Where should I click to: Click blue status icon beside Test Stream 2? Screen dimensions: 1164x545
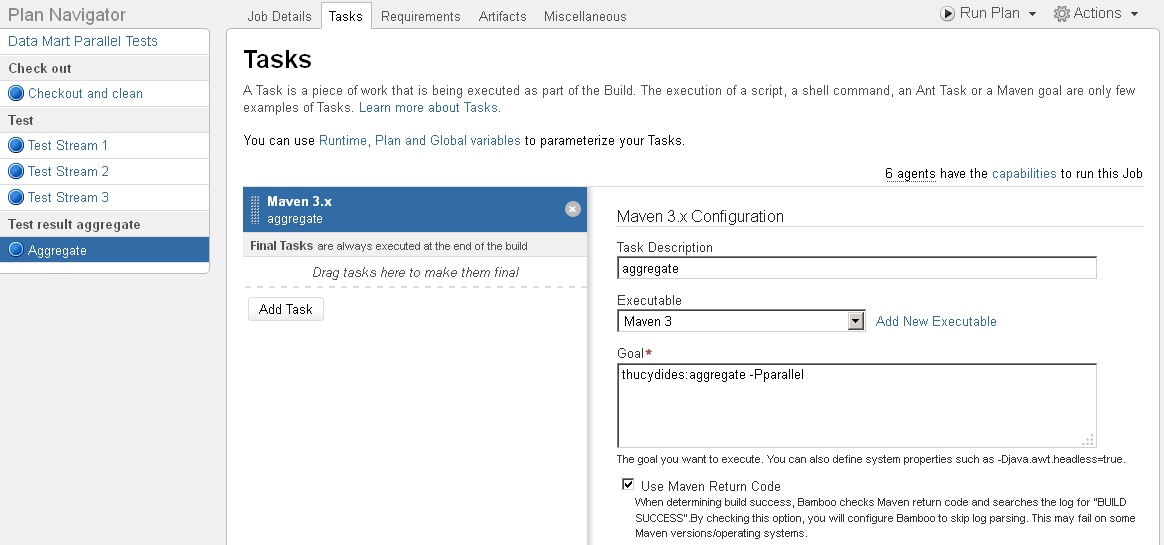(x=16, y=172)
